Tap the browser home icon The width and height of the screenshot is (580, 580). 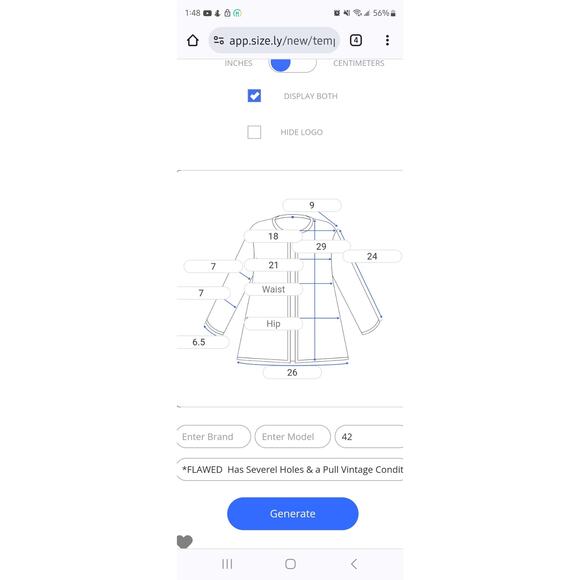(192, 40)
